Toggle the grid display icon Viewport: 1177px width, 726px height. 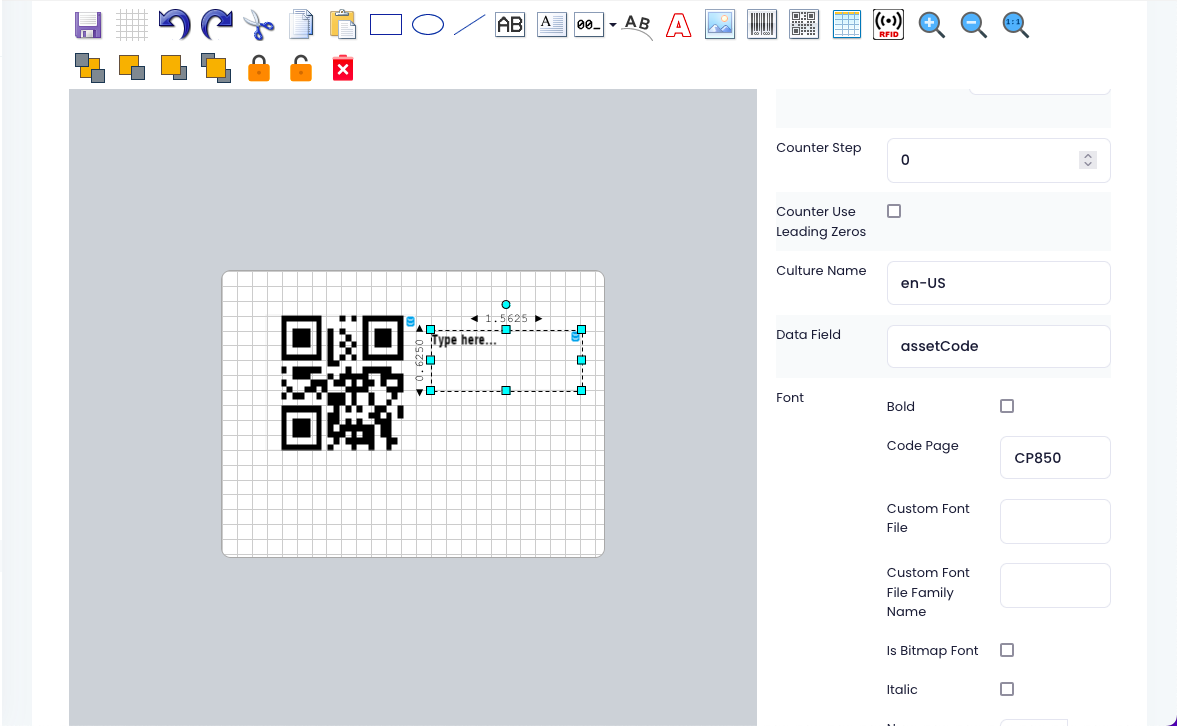(131, 25)
